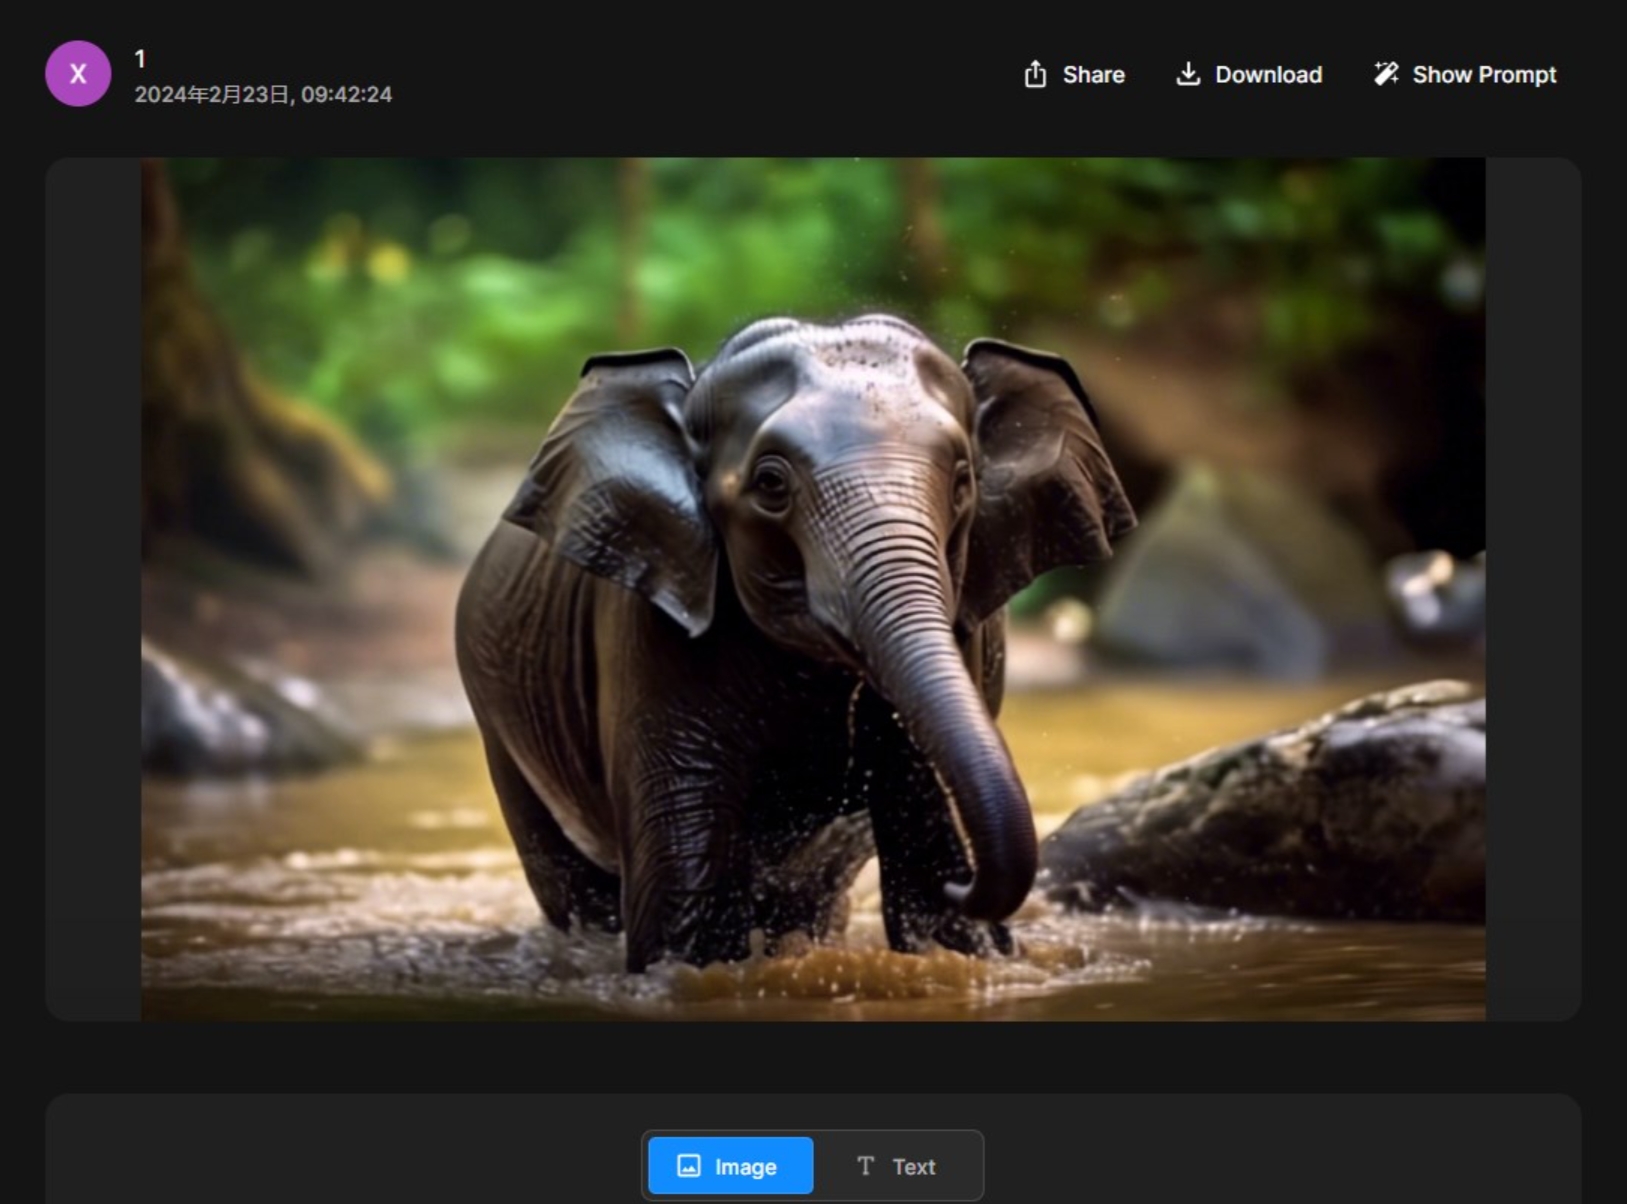Click the T icon in Text tab
Viewport: 1627px width, 1204px height.
865,1166
